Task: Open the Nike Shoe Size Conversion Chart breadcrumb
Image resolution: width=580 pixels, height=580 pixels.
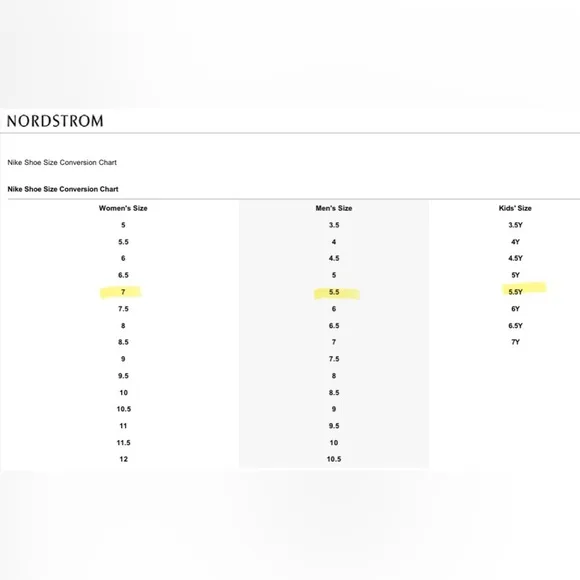Action: [62, 162]
